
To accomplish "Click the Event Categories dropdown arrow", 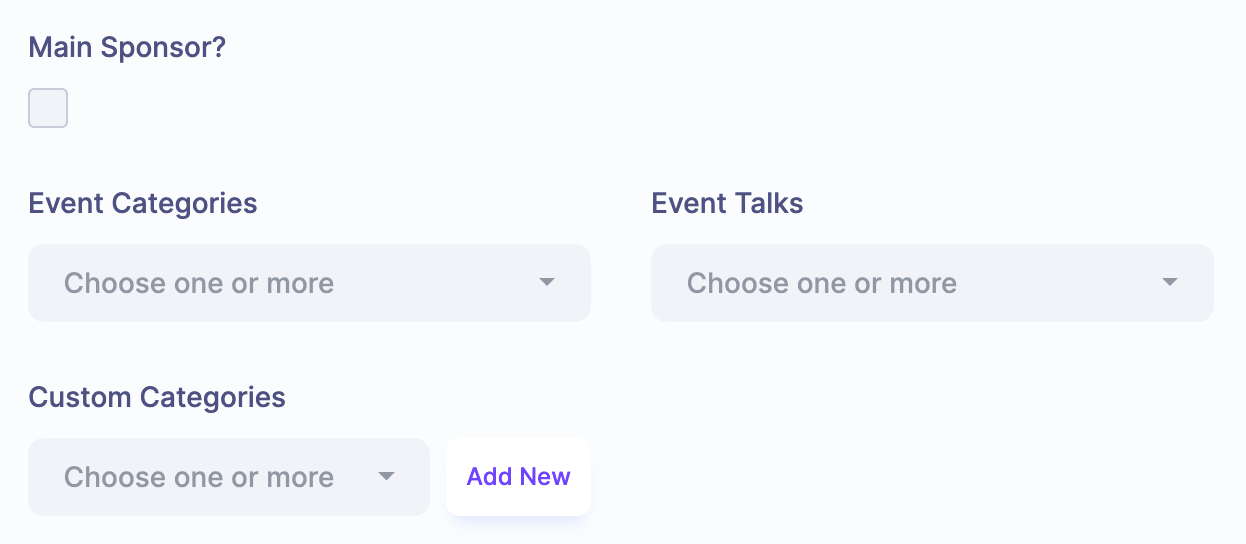I will point(547,283).
